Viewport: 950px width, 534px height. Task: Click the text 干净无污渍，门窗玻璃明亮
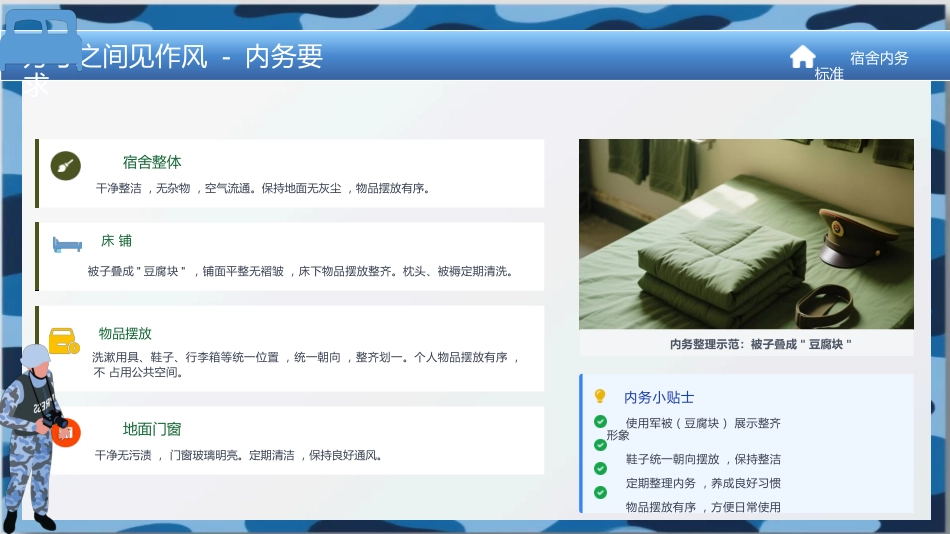tap(166, 455)
